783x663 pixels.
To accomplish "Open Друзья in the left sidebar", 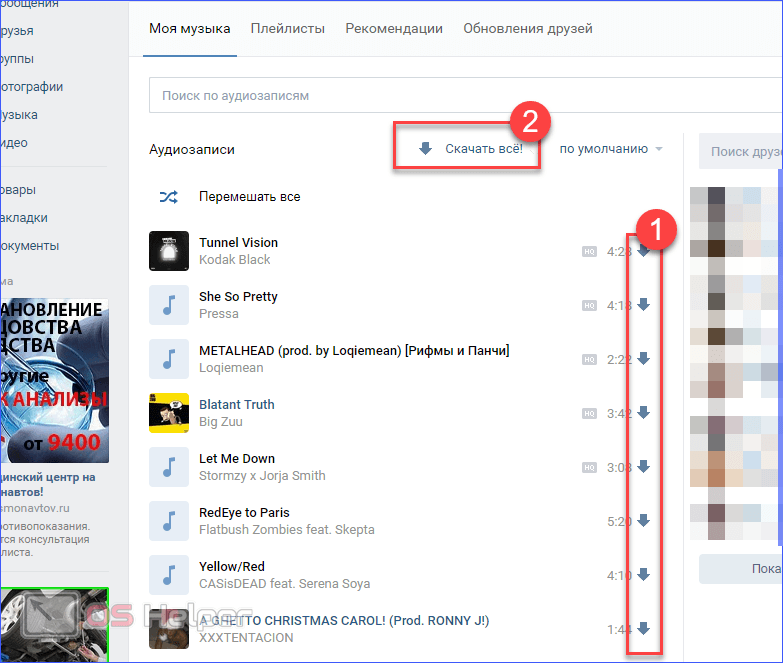I will click(17, 30).
